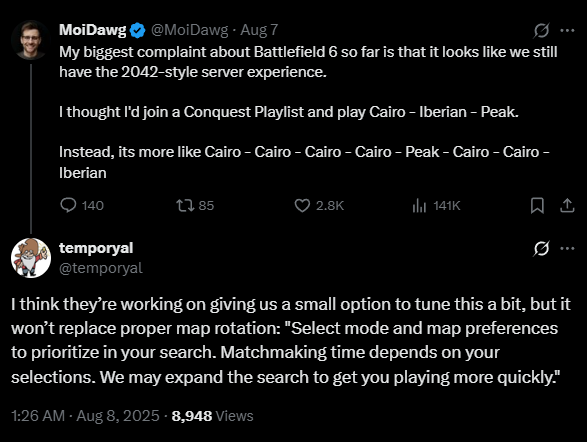
Task: Bookmark MoiDawg's tweet
Action: (537, 205)
